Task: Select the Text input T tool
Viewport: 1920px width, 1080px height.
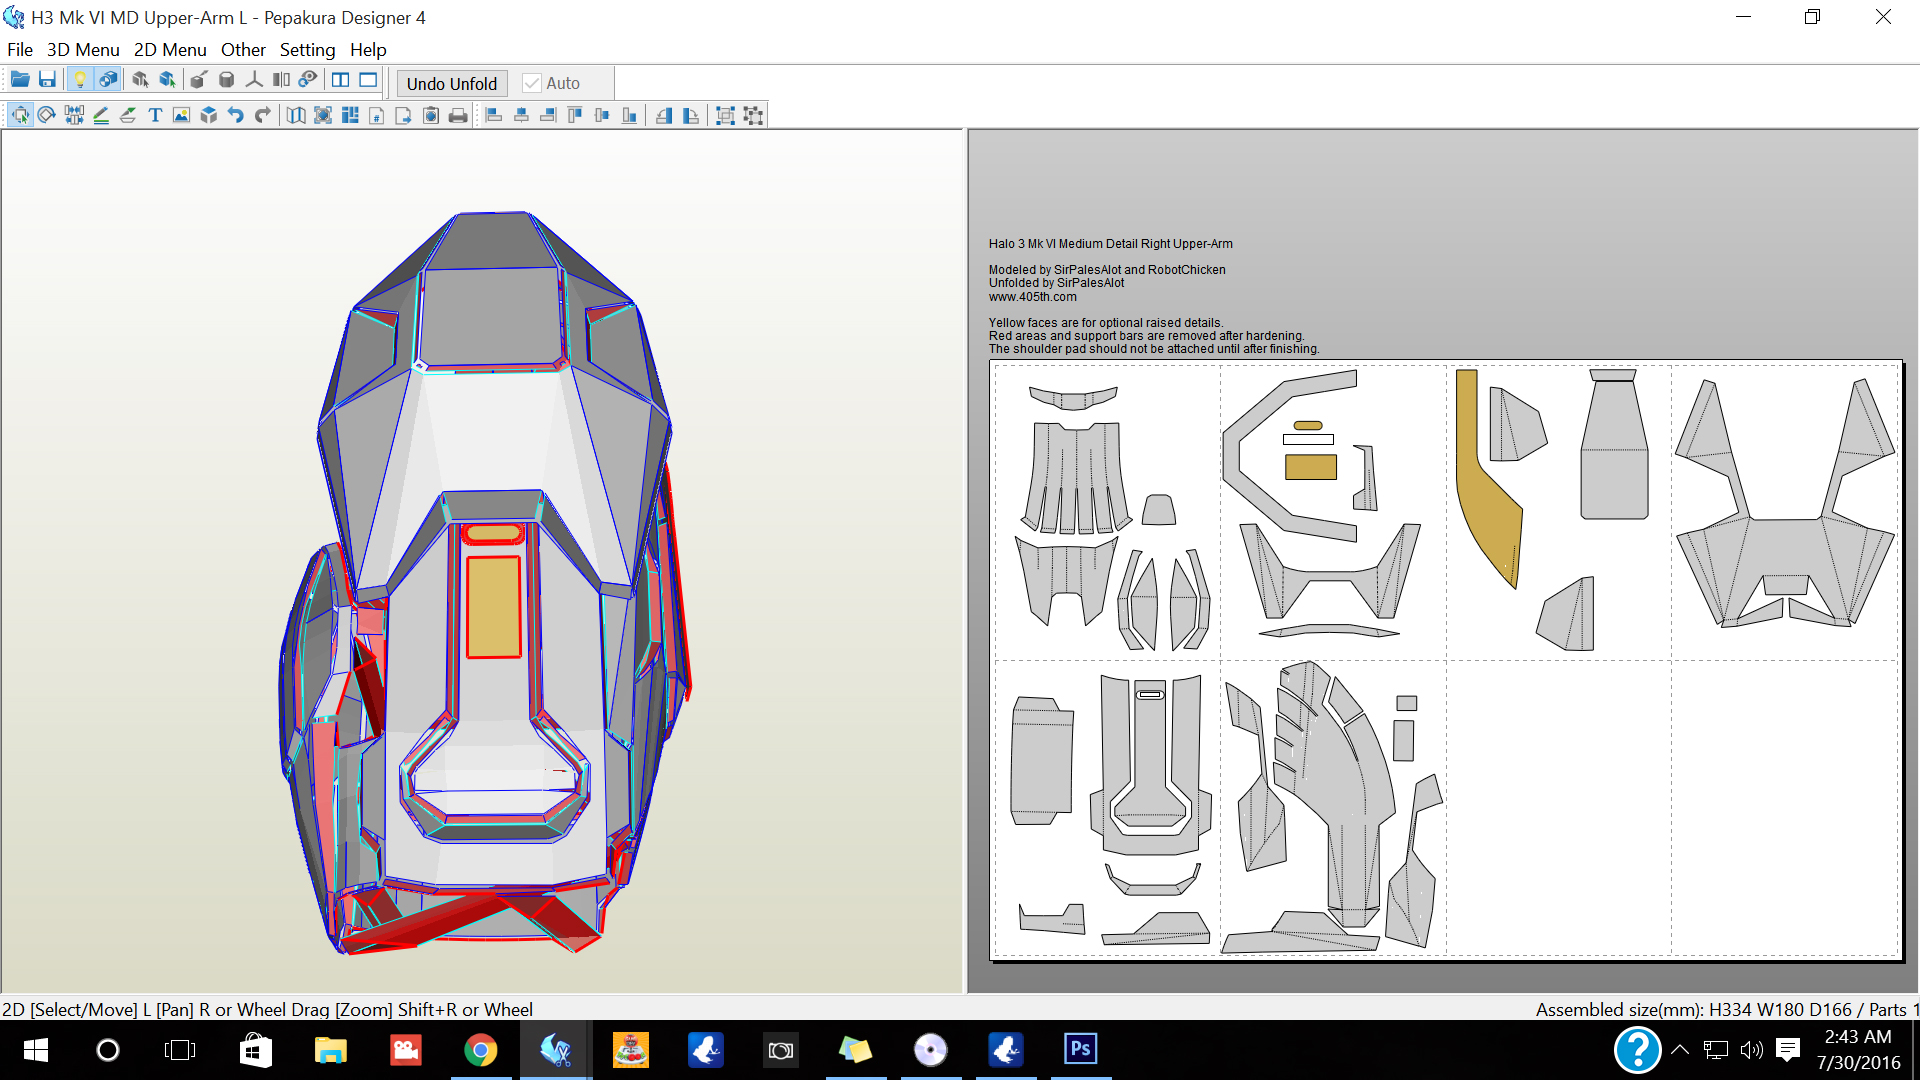Action: click(155, 115)
